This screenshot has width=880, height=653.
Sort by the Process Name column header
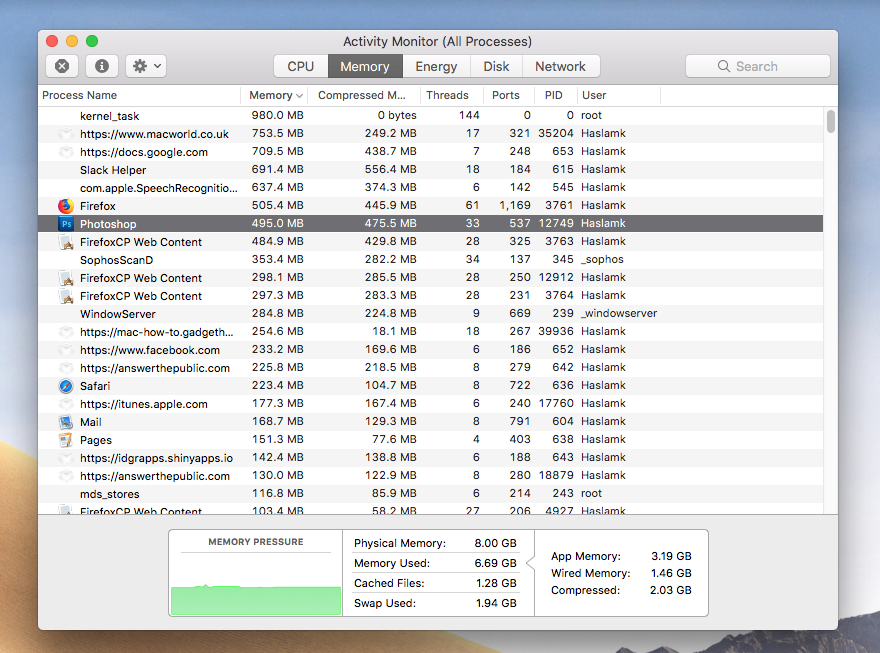tap(139, 95)
